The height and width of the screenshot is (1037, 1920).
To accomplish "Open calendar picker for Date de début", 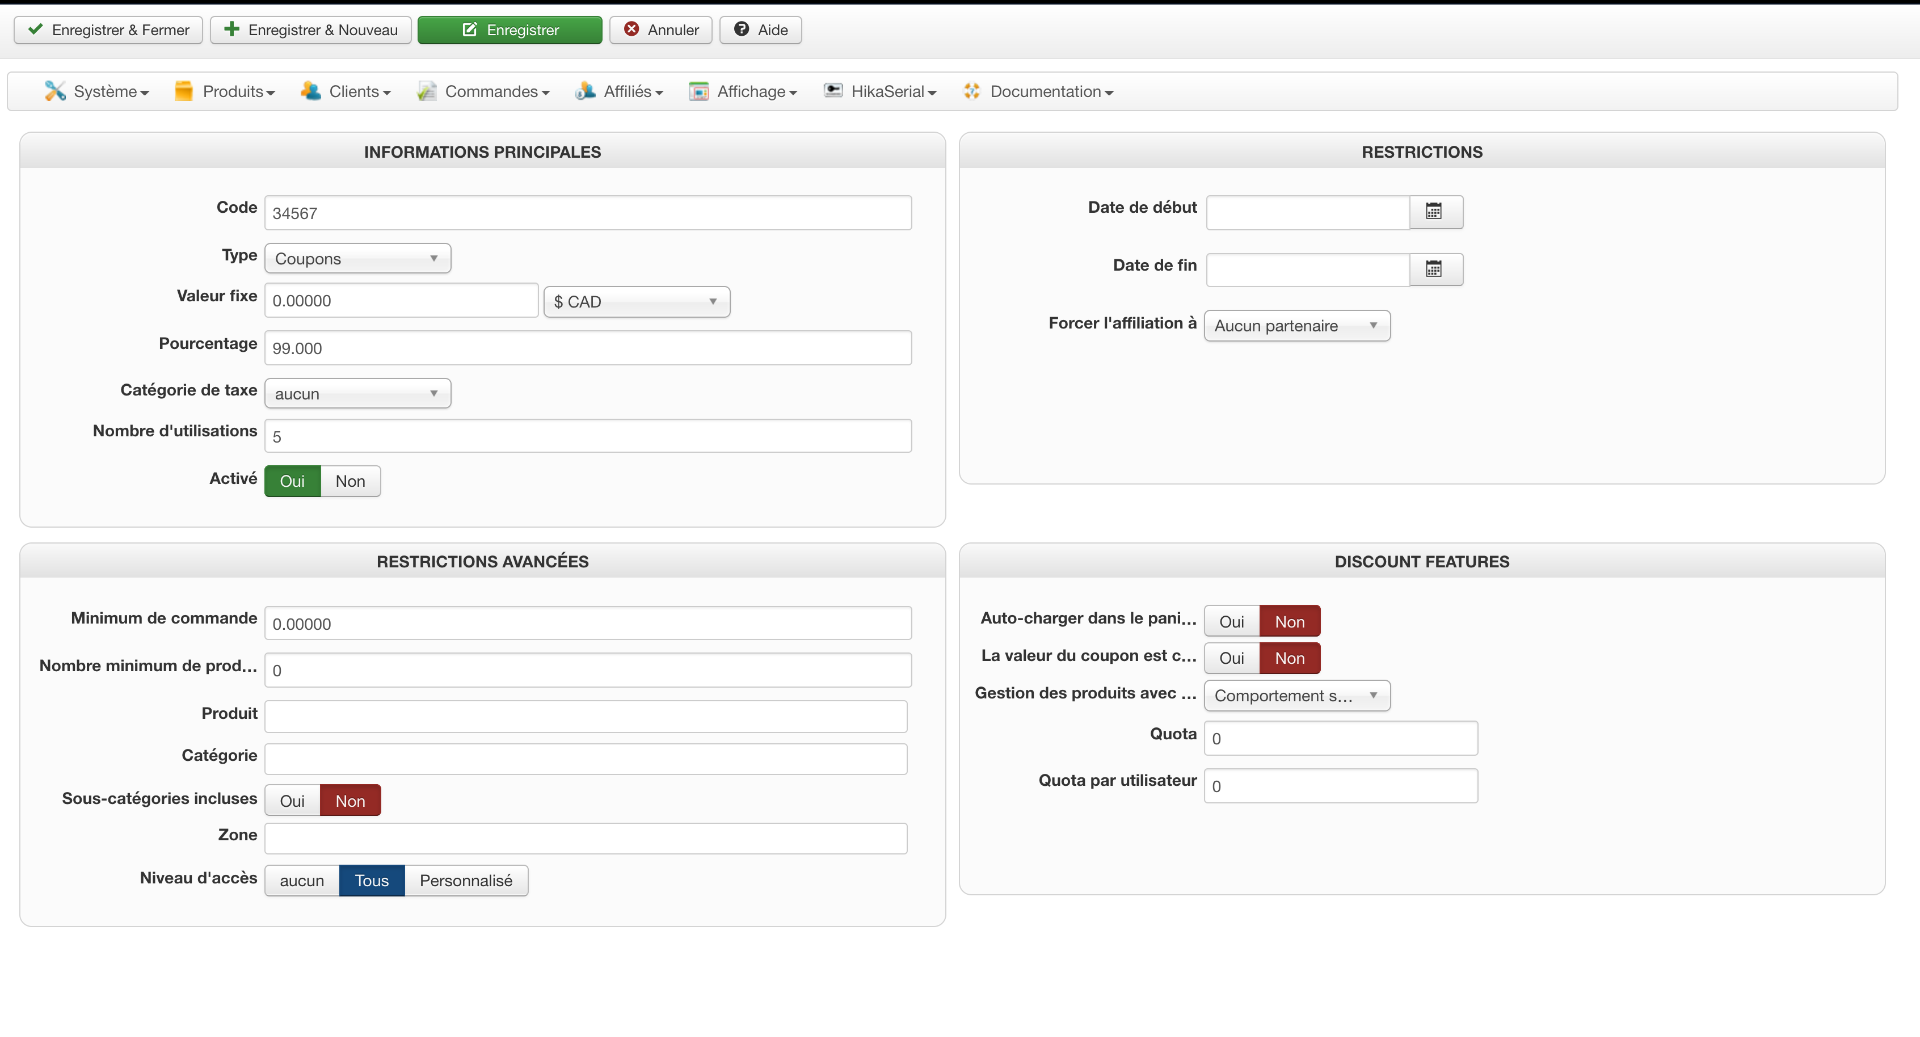I will [x=1436, y=212].
